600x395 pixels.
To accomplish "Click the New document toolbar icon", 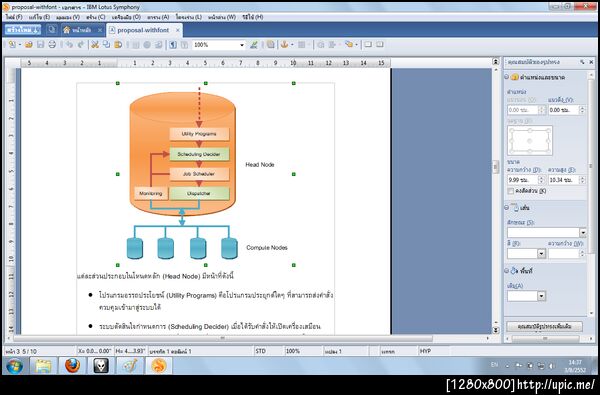I will pyautogui.click(x=12, y=45).
